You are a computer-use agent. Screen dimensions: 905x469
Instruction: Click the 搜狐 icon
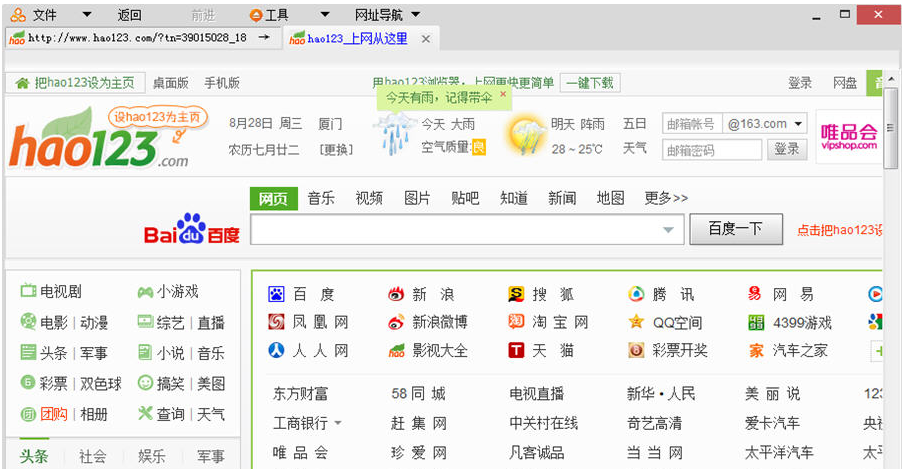(x=516, y=294)
